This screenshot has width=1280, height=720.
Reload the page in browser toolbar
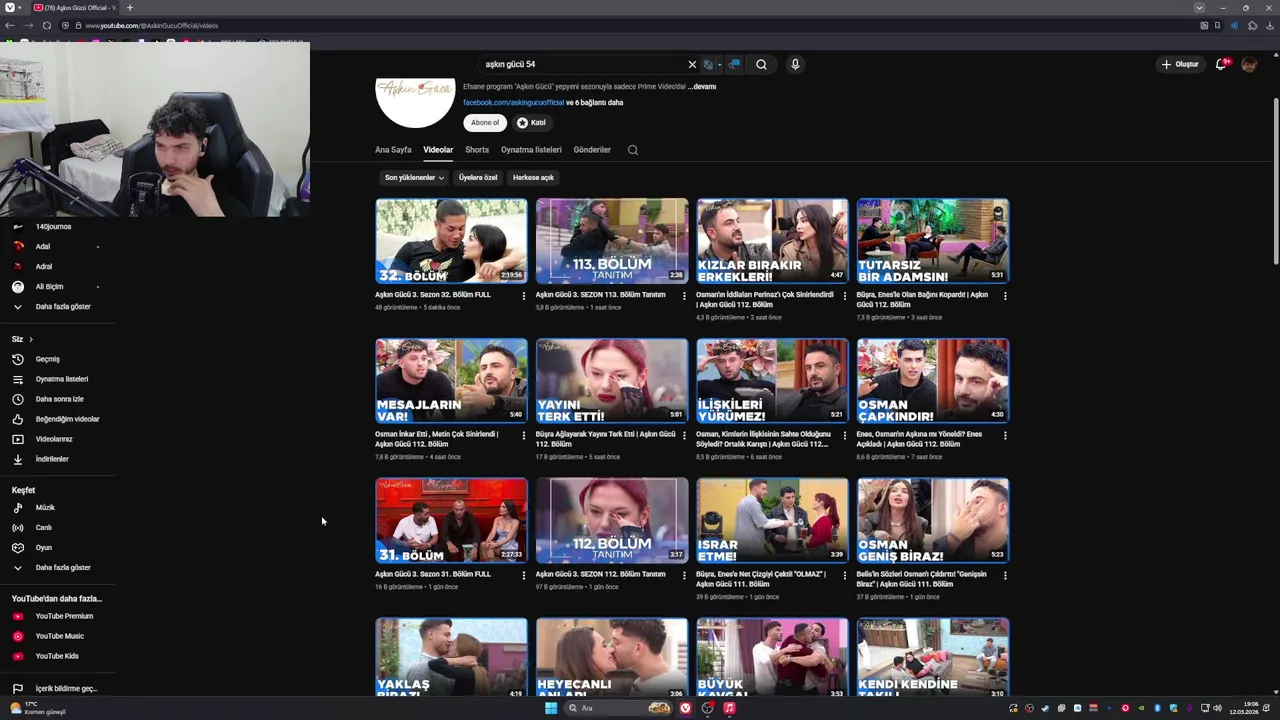coord(46,25)
